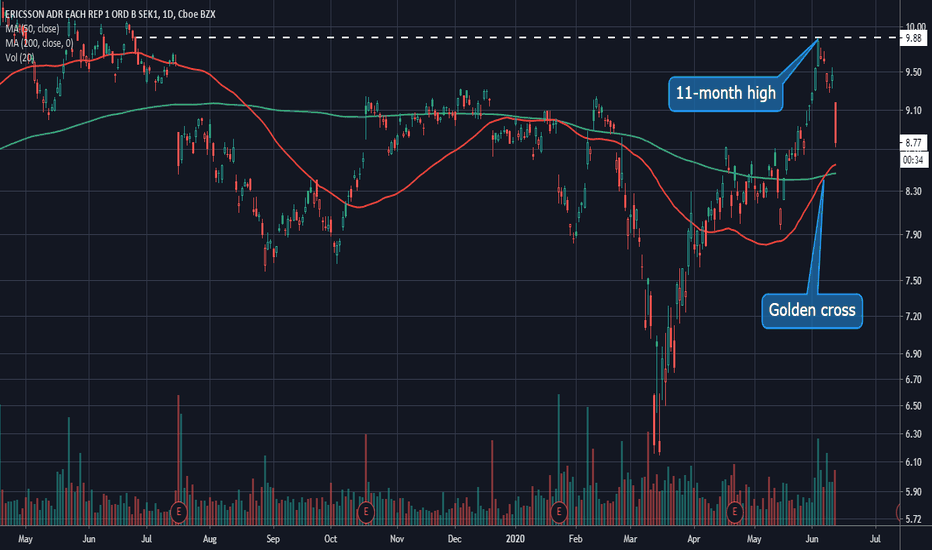This screenshot has width=932, height=550.
Task: Click the 7.90 price axis value
Action: coord(913,235)
